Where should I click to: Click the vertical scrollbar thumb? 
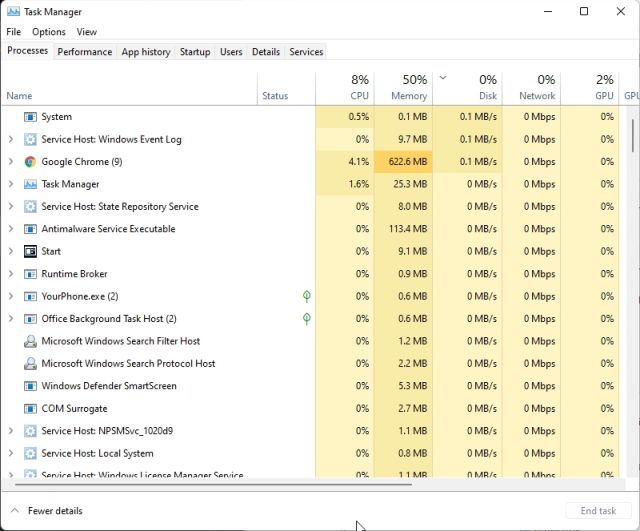coord(633,136)
